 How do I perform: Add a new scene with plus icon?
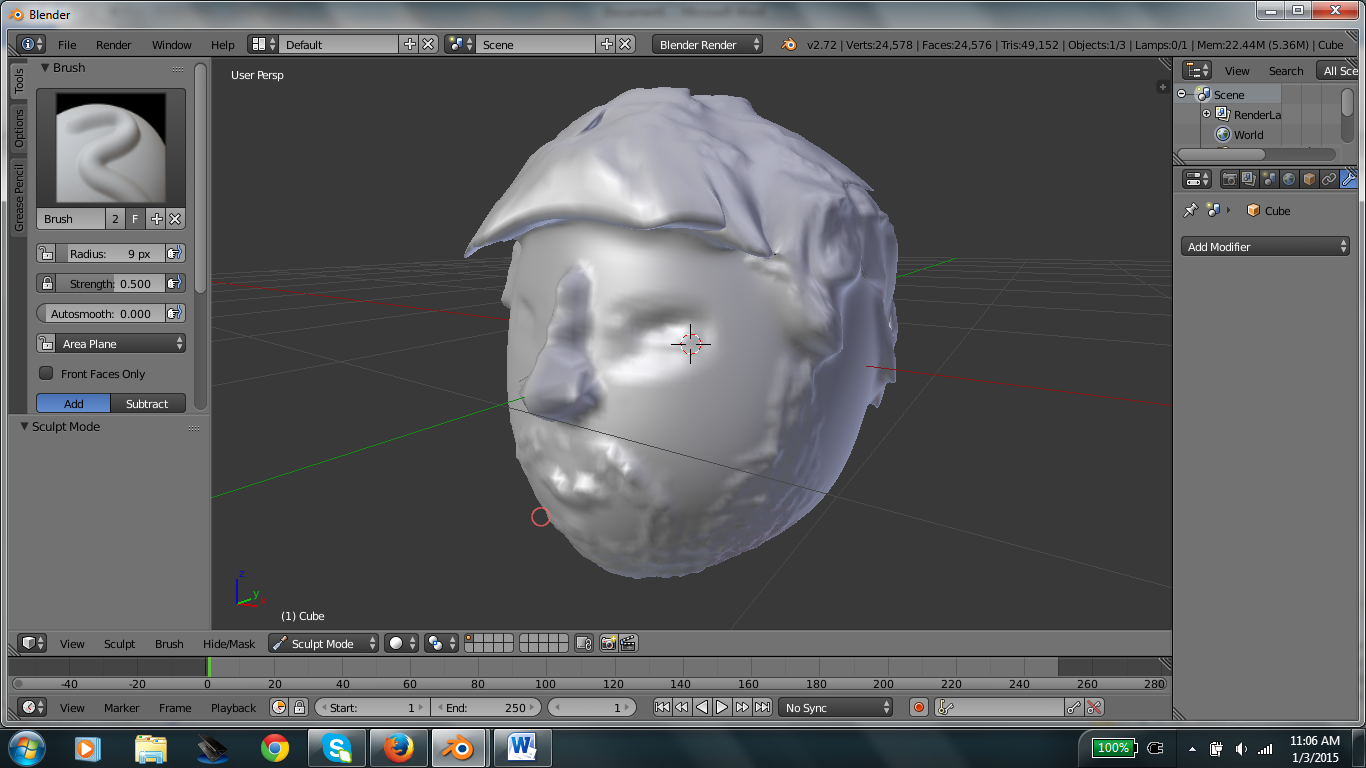(607, 45)
